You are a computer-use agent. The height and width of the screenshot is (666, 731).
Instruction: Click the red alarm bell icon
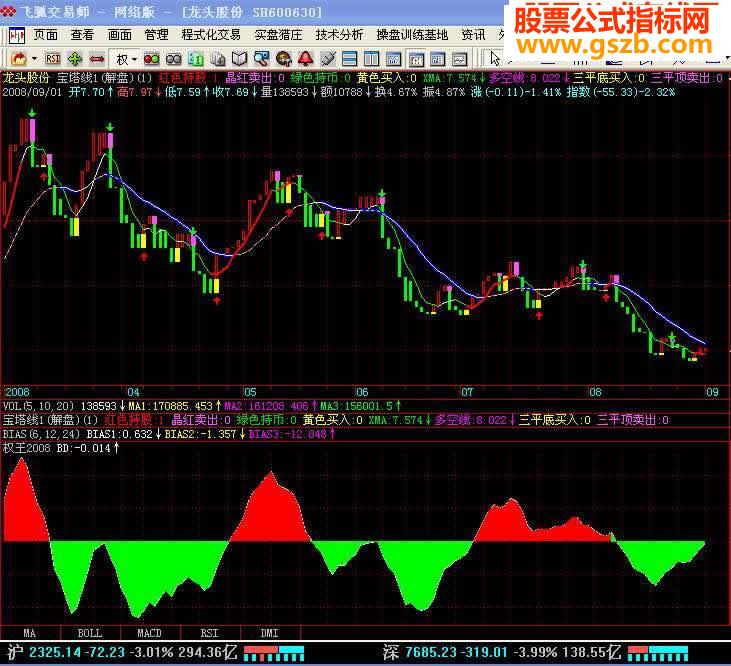[305, 59]
